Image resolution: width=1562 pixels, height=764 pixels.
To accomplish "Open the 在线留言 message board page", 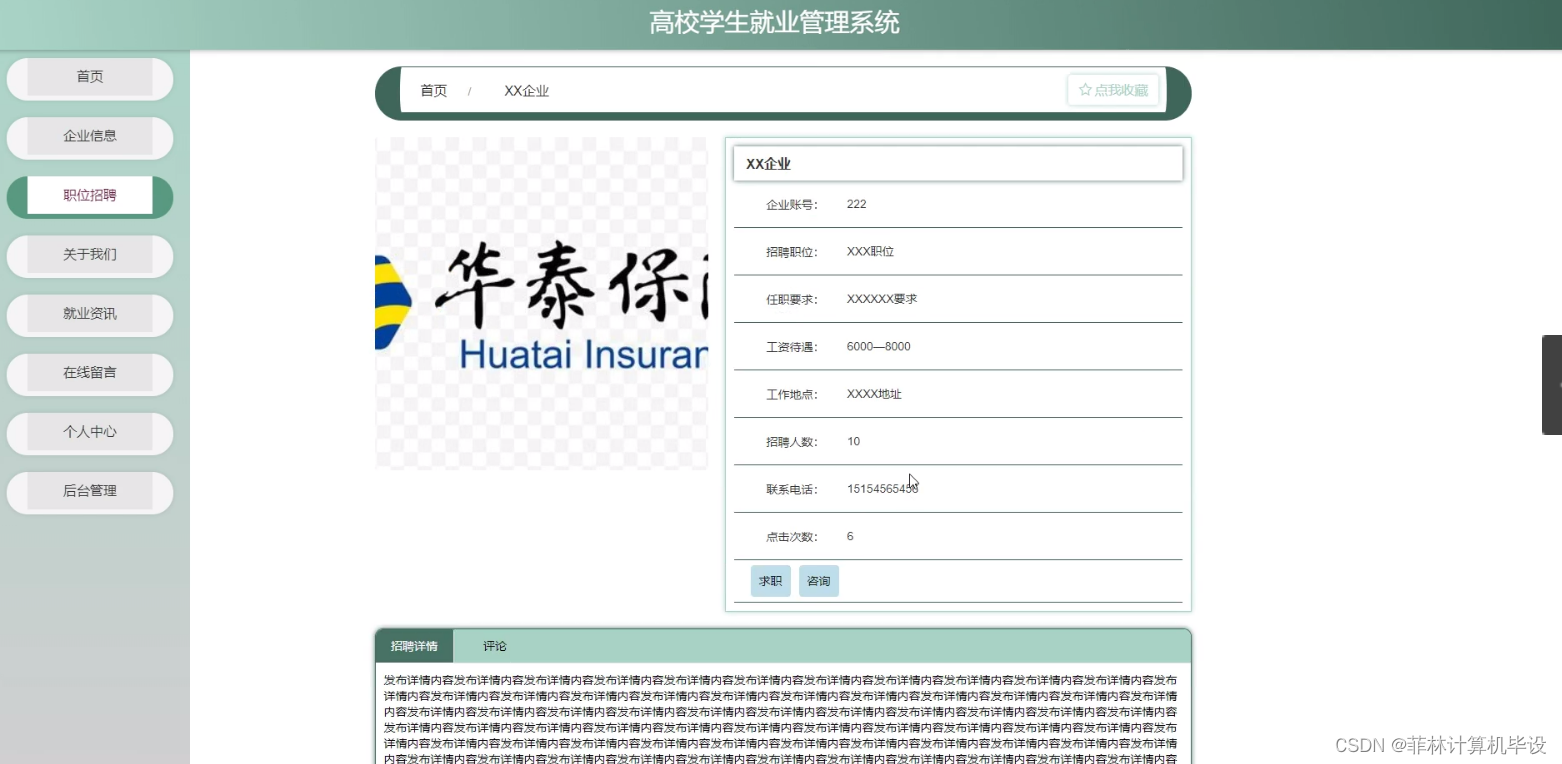I will click(x=89, y=373).
